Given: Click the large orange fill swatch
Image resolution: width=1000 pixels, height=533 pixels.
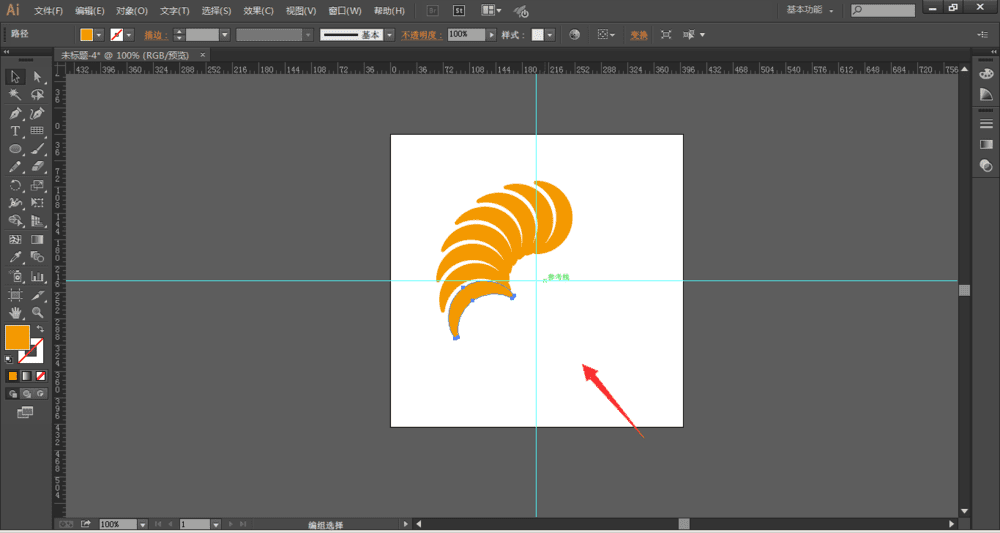Looking at the screenshot, I should tap(17, 337).
